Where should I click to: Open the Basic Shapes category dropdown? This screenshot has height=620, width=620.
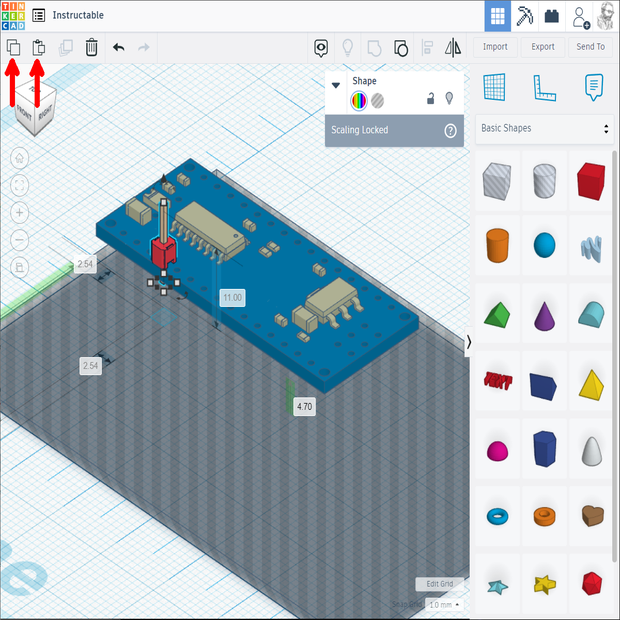coord(544,129)
